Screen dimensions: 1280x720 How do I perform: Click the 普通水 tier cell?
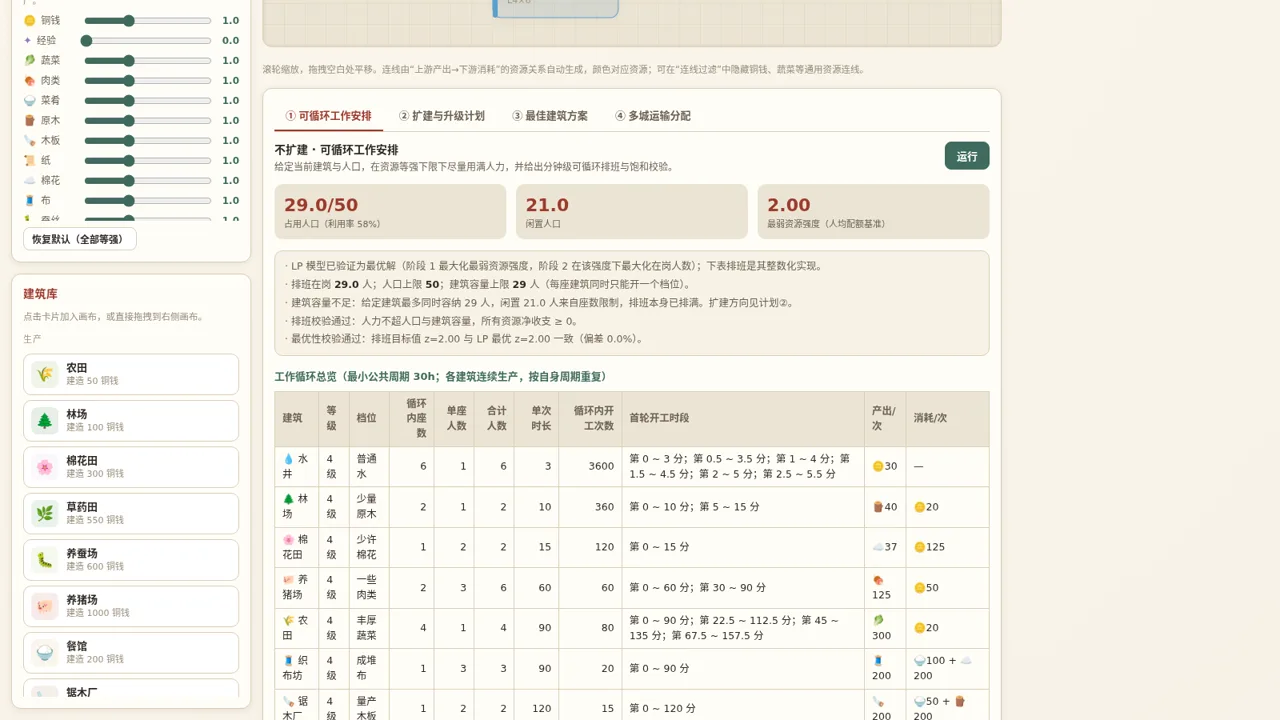369,466
